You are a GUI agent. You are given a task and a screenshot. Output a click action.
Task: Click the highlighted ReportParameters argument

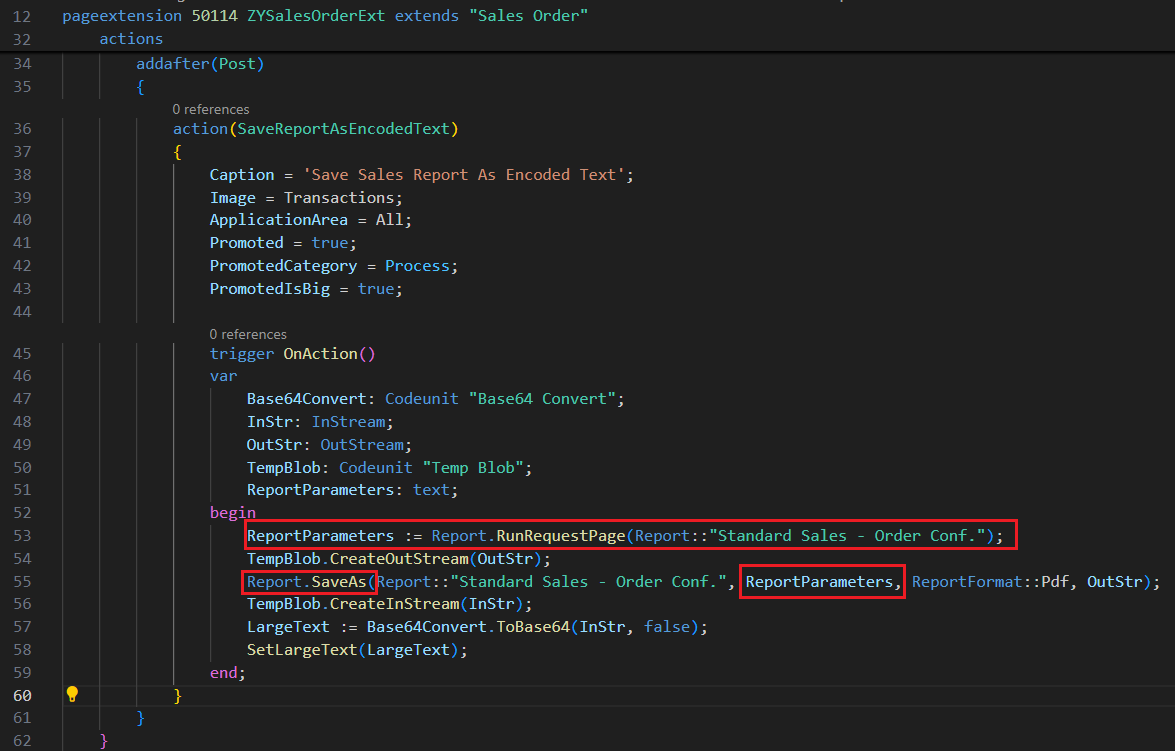pos(820,581)
